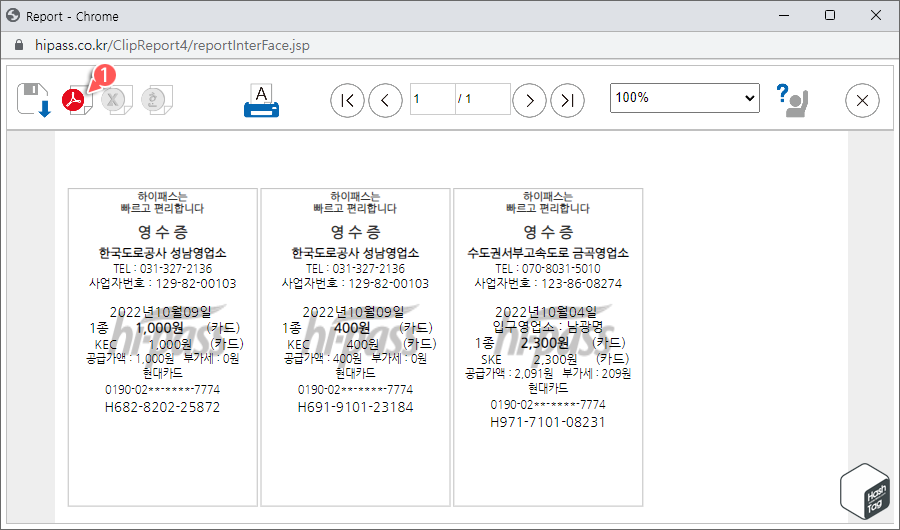Click receipt number H682-8202-25872
This screenshot has height=530, width=900.
click(162, 407)
